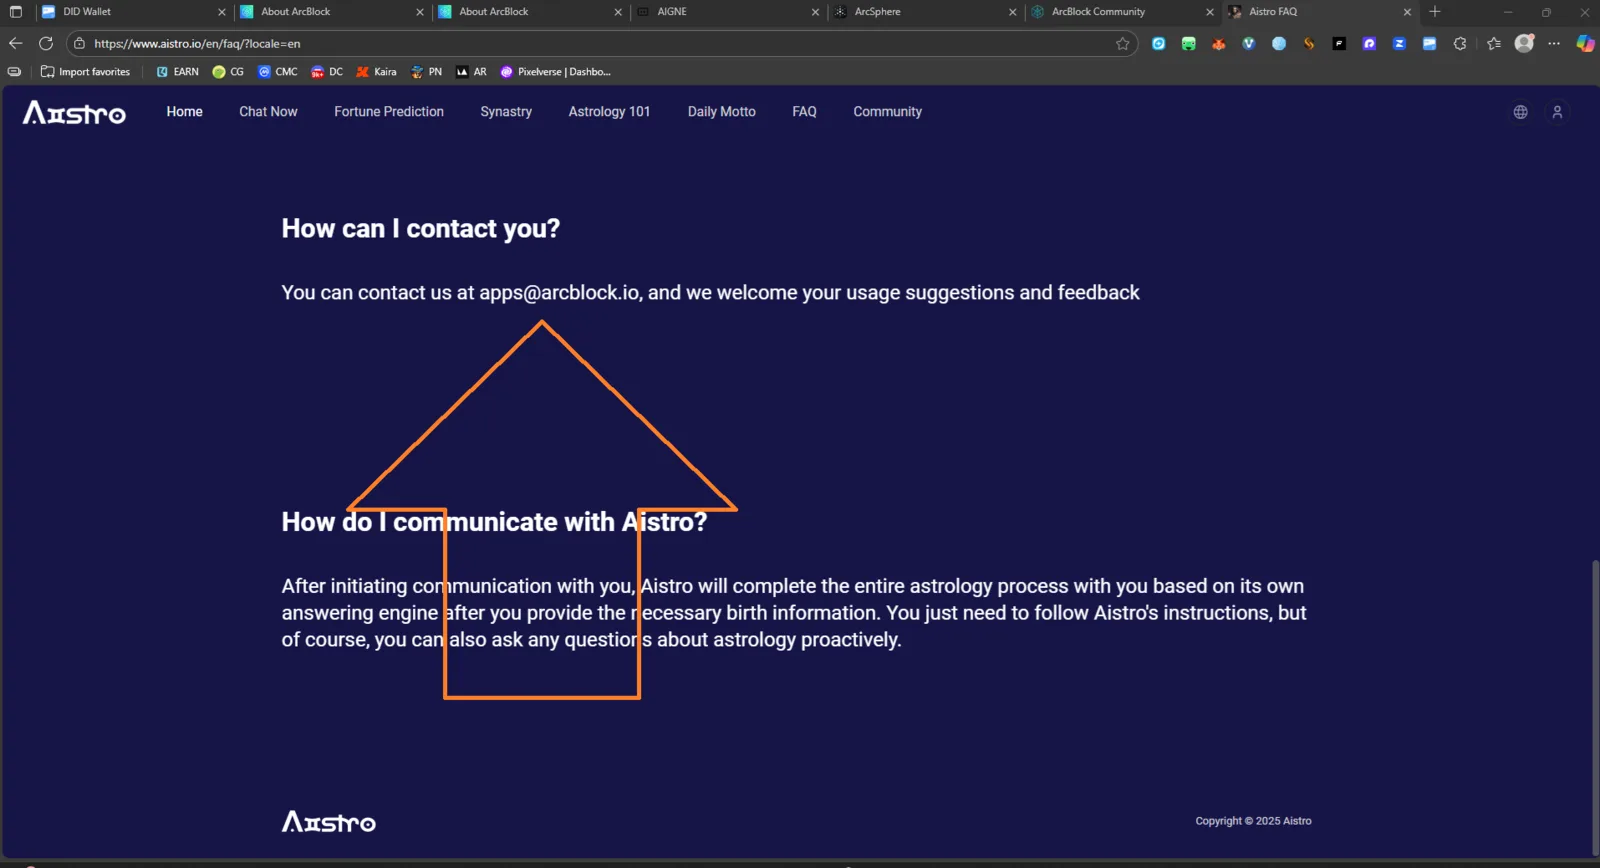Close the DID Wallet tab
The width and height of the screenshot is (1600, 868).
tap(222, 12)
